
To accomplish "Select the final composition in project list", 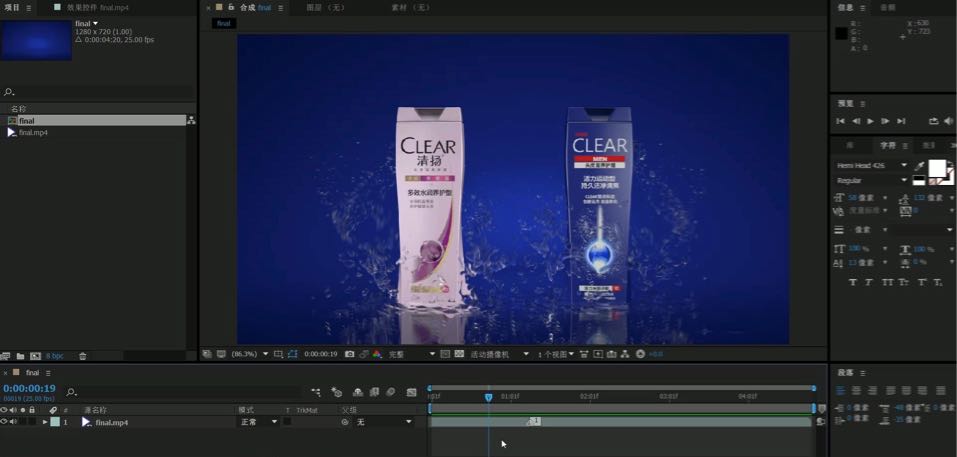I will click(26, 120).
